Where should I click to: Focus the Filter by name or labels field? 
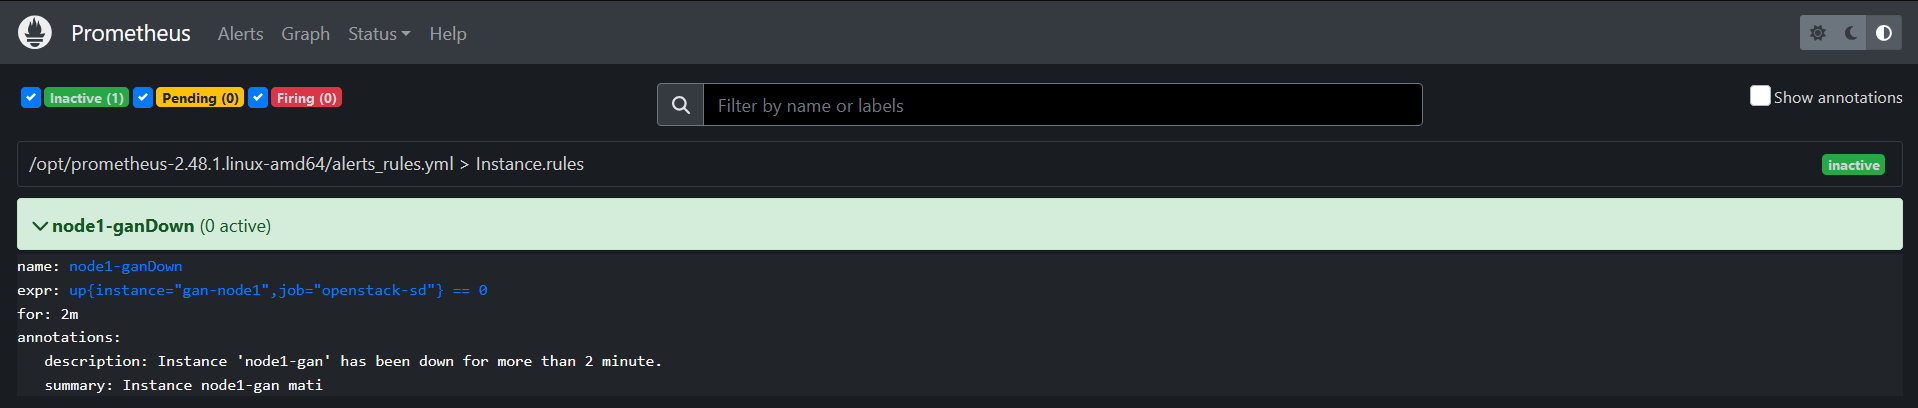[1062, 105]
